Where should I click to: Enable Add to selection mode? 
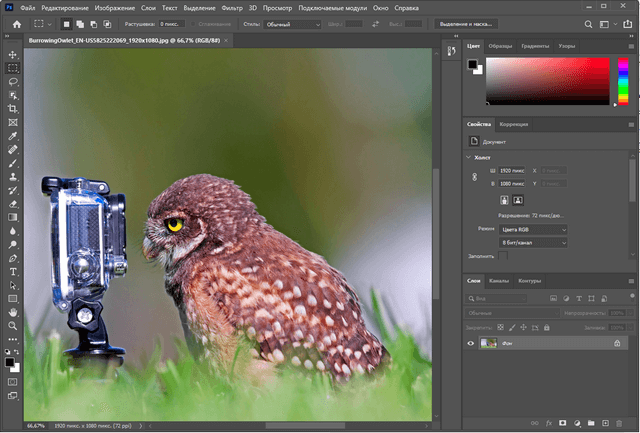(x=80, y=24)
